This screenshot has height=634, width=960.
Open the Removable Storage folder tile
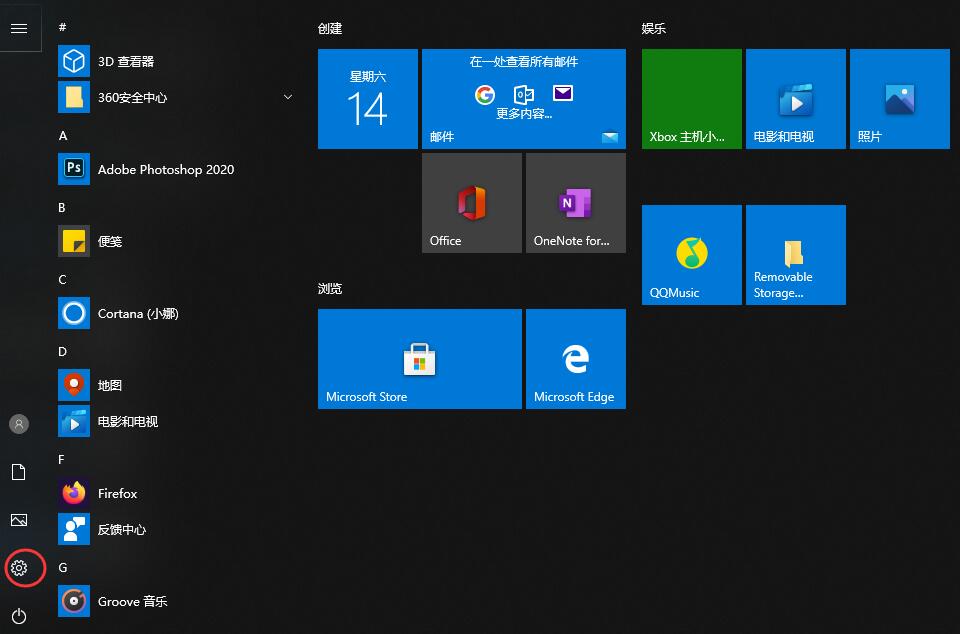pyautogui.click(x=795, y=255)
